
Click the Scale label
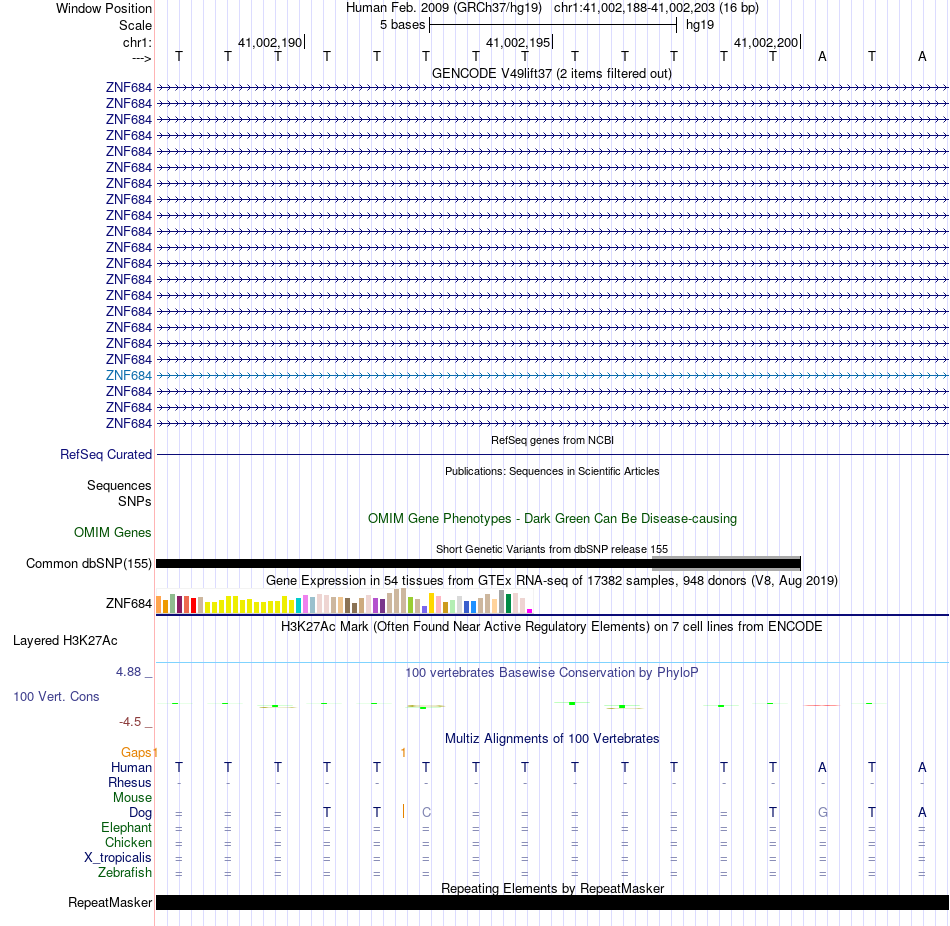click(135, 25)
